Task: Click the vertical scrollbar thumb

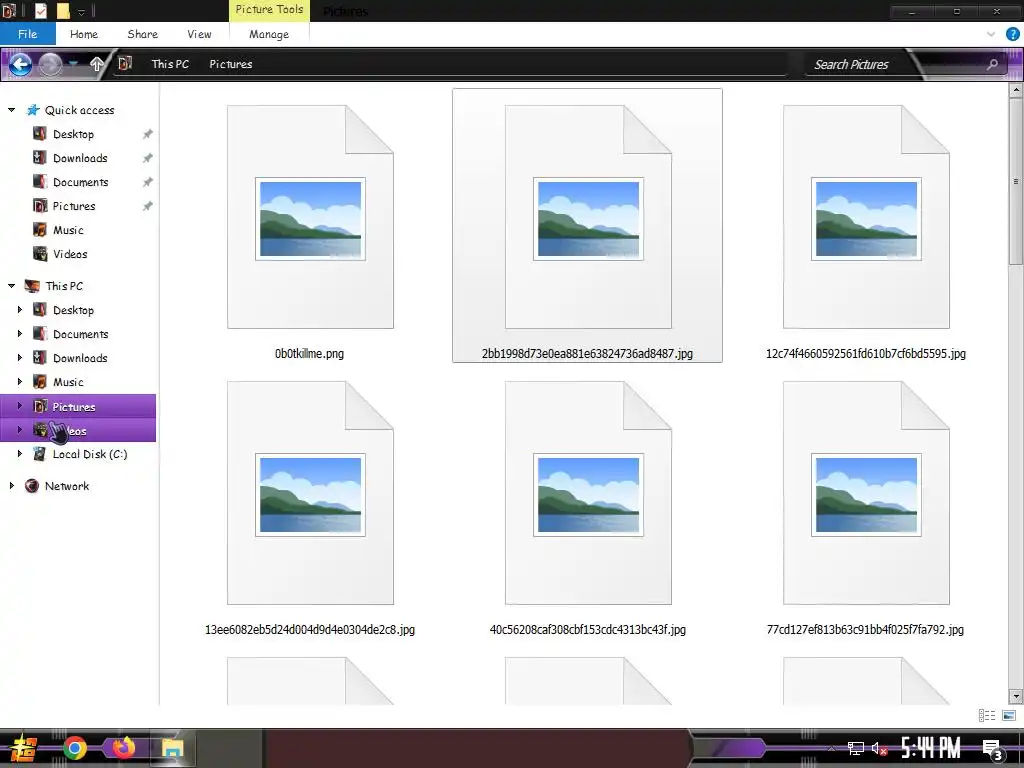Action: pos(1015,181)
